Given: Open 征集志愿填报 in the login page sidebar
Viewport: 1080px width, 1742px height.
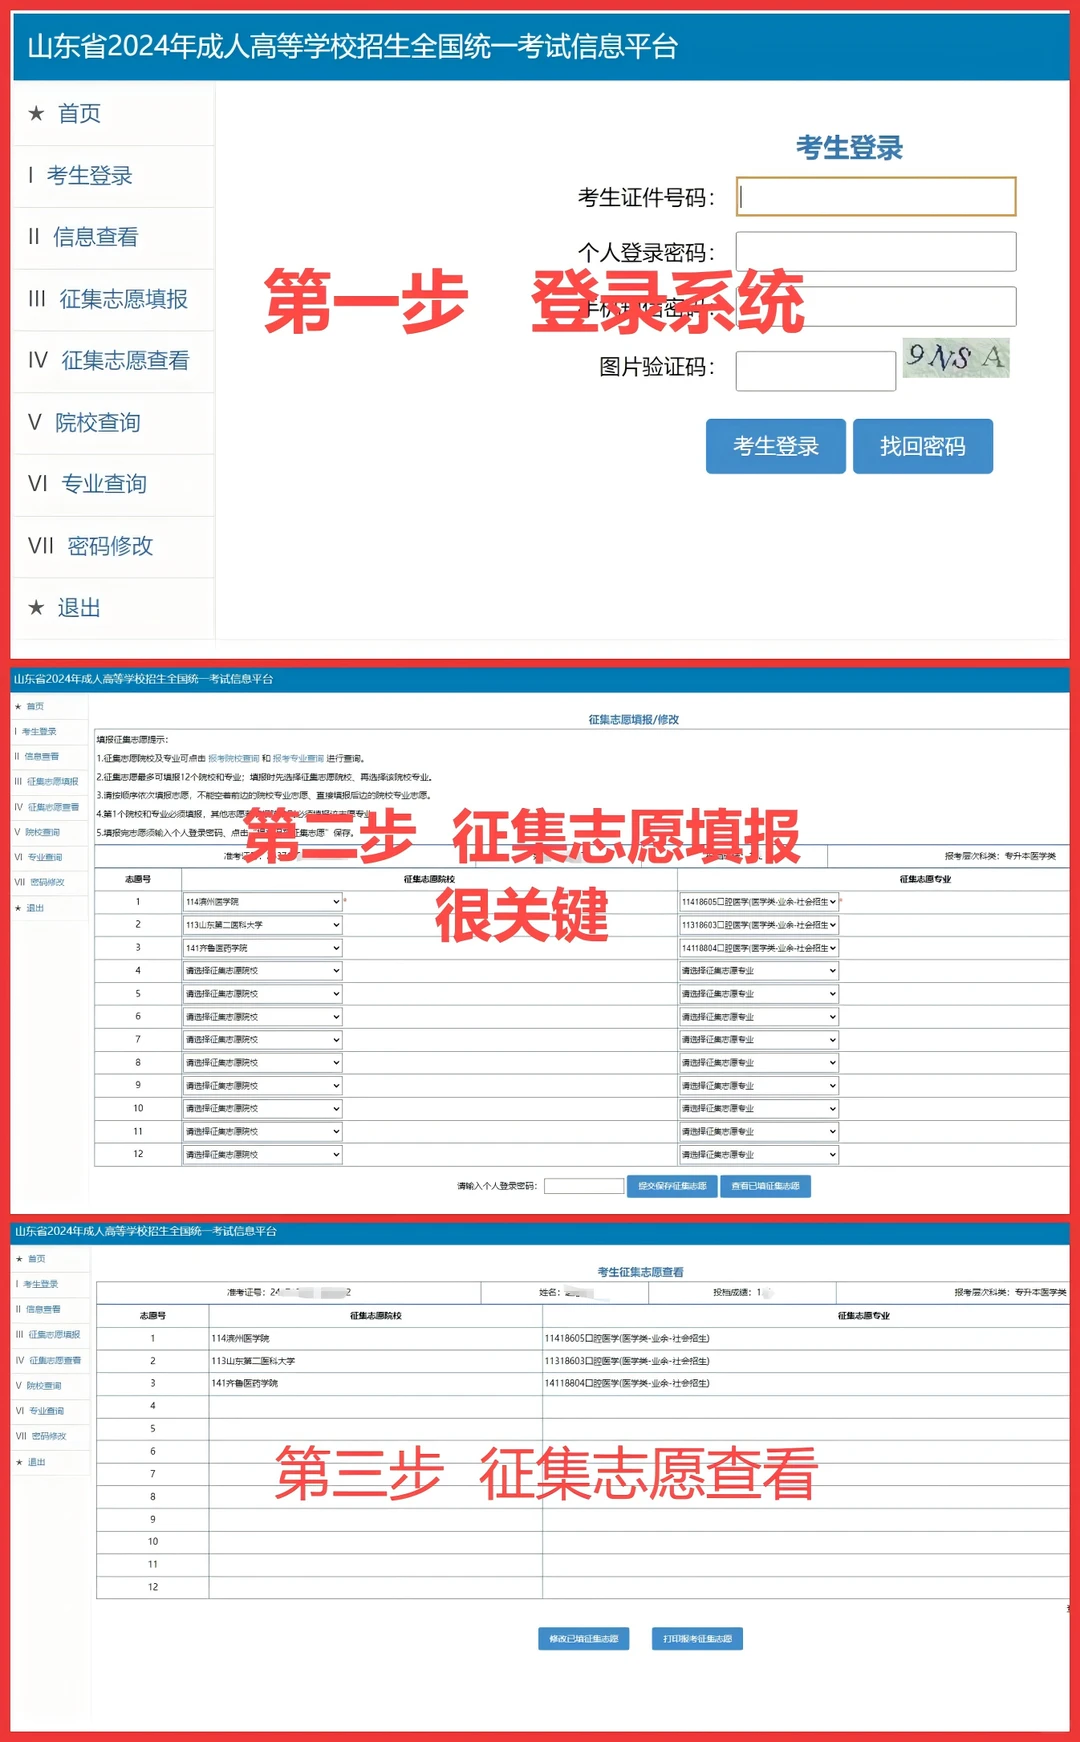Looking at the screenshot, I should [x=123, y=299].
